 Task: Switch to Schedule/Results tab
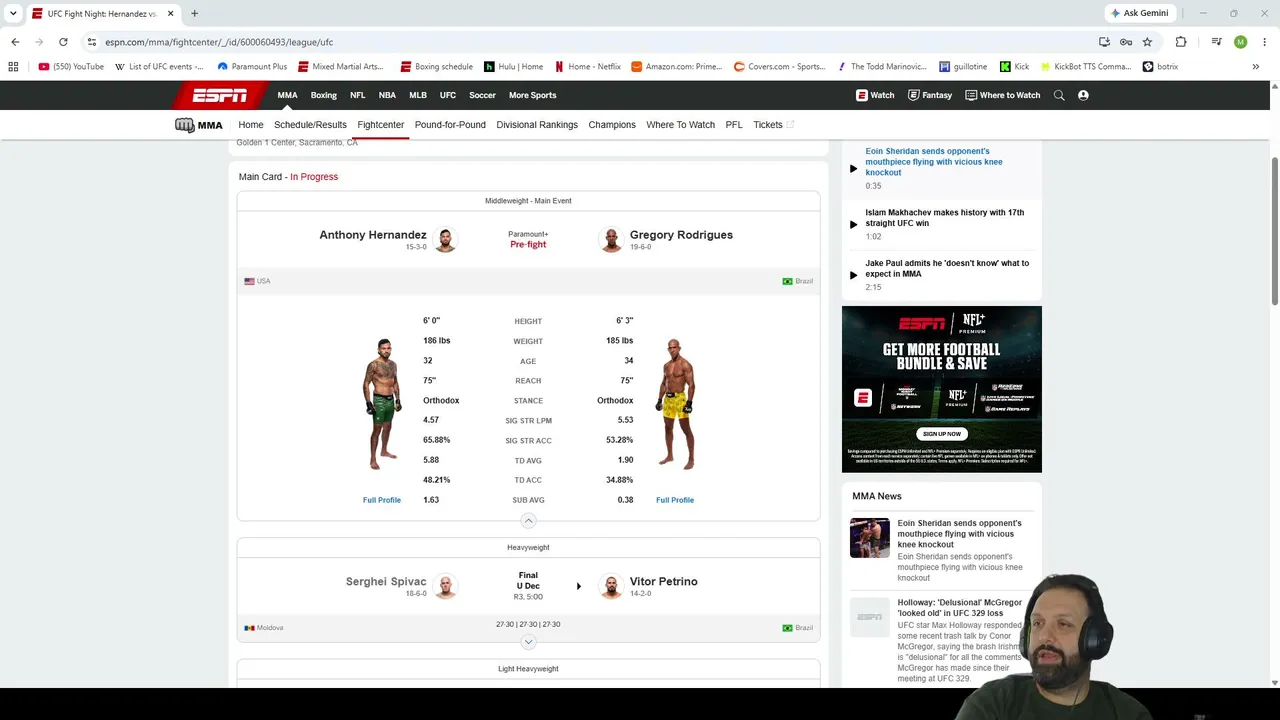tap(310, 125)
